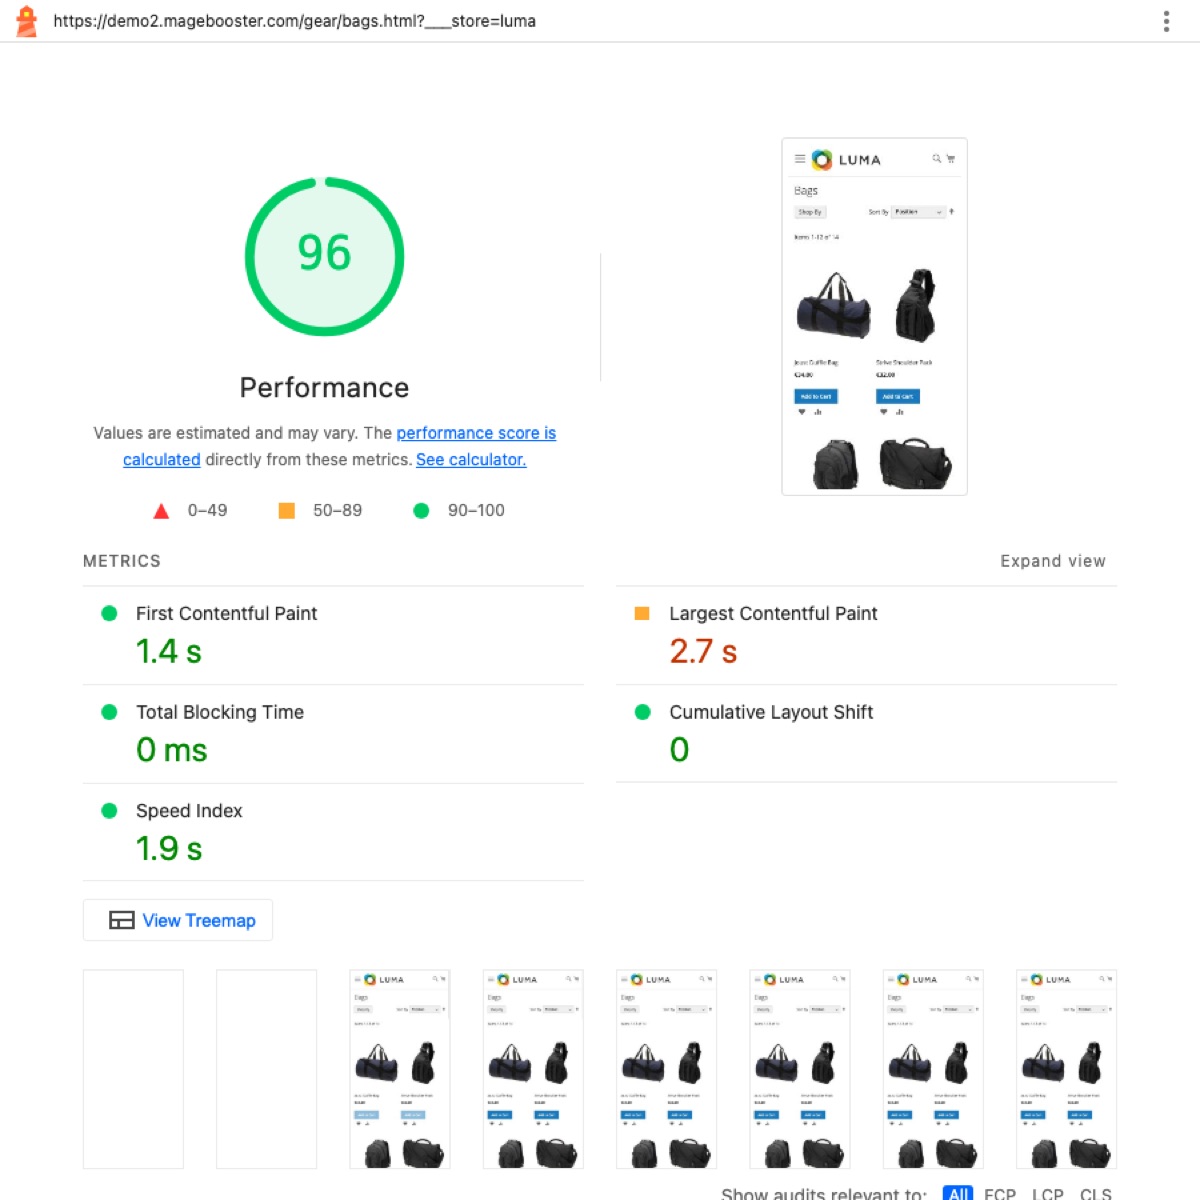
Task: Click green status dot beside First Contentful Paint
Action: pyautogui.click(x=109, y=613)
